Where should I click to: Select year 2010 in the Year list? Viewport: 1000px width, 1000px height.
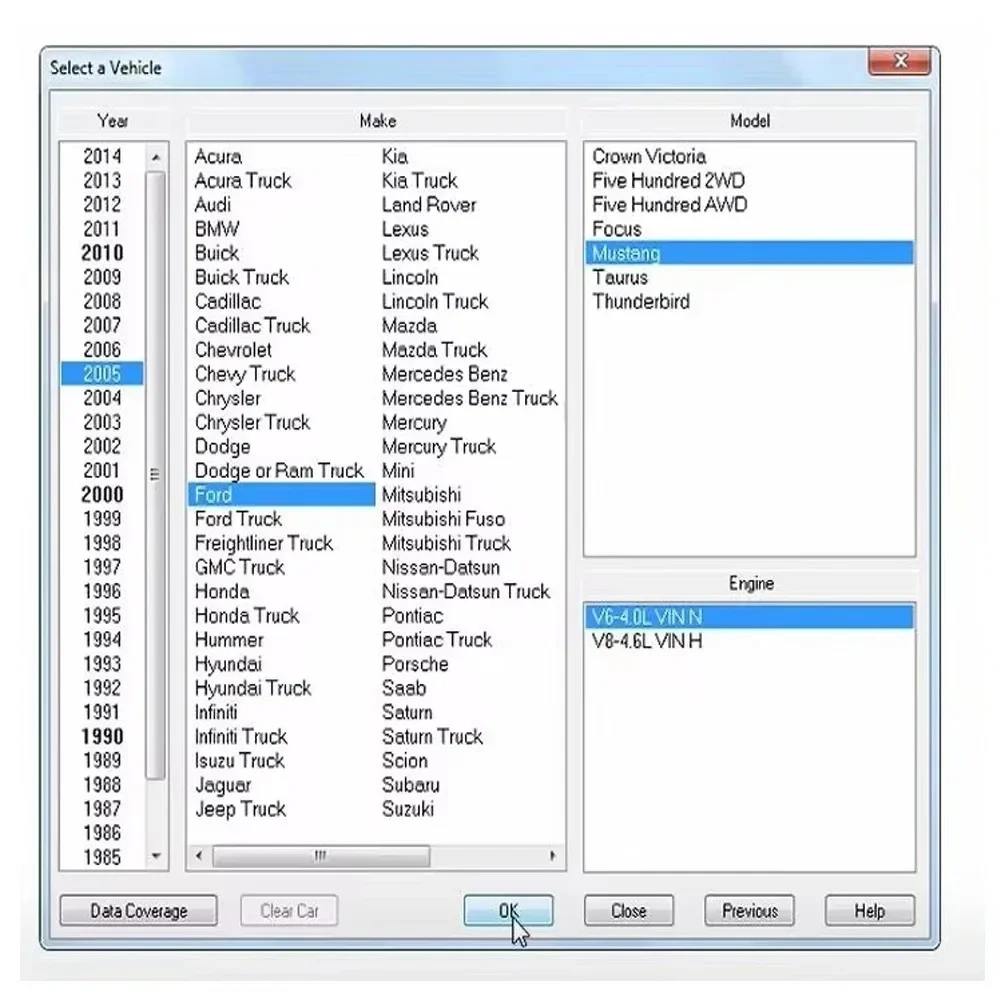102,253
